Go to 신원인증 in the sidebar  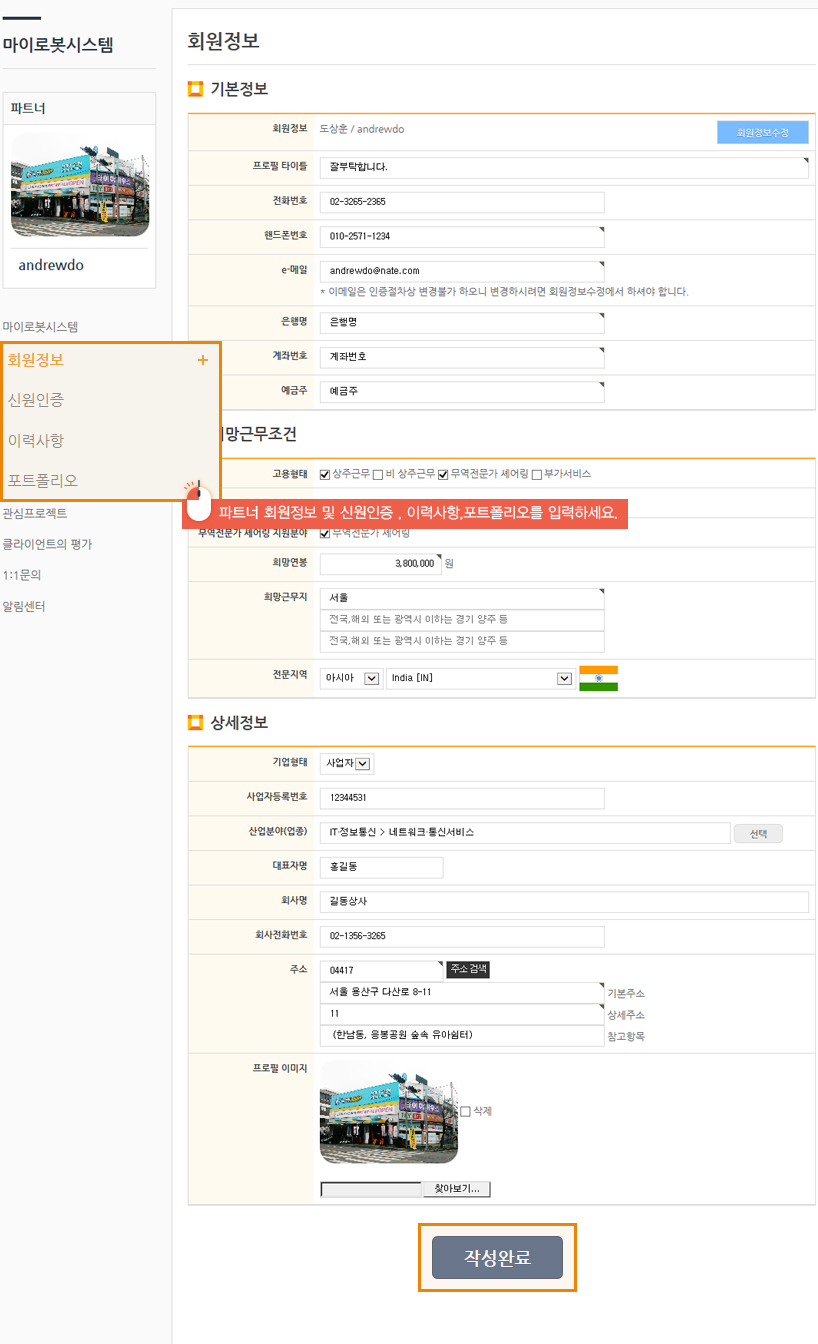tap(36, 400)
